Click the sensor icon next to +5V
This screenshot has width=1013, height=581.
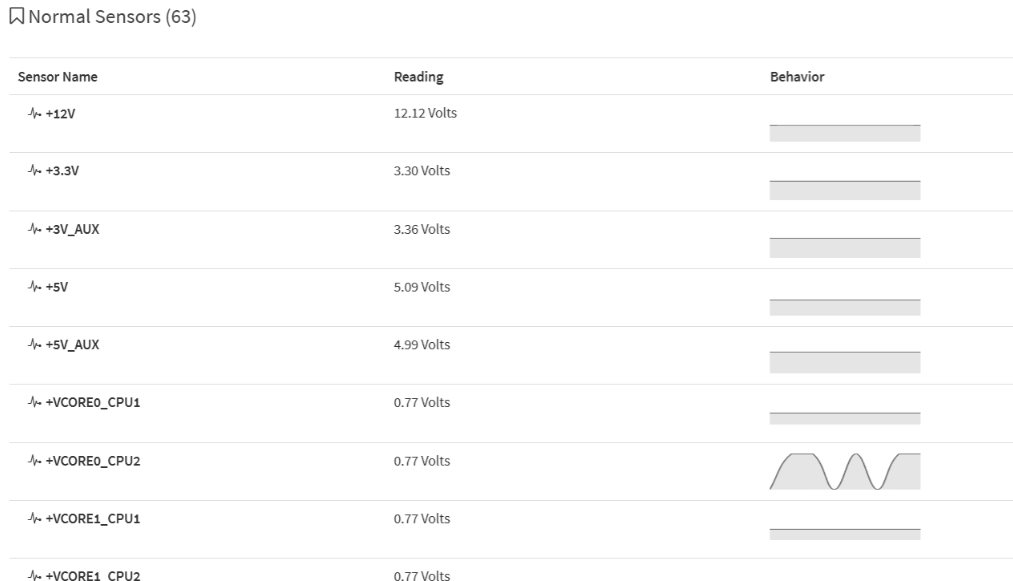(x=33, y=287)
